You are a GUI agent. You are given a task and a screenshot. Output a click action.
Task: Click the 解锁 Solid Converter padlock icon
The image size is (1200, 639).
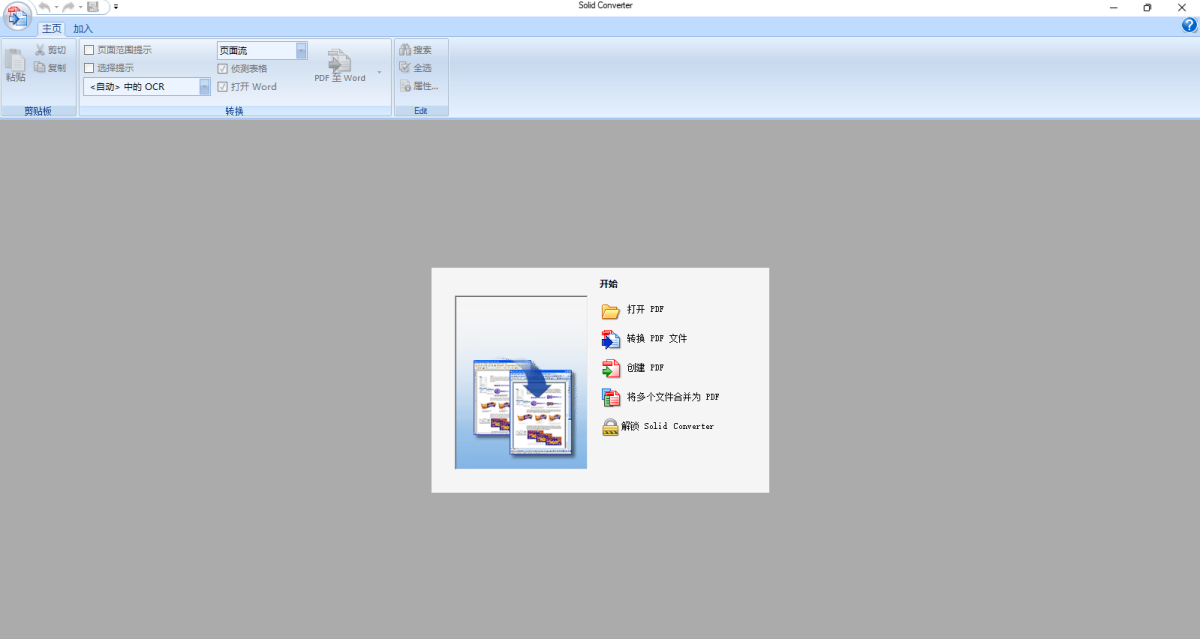tap(611, 426)
